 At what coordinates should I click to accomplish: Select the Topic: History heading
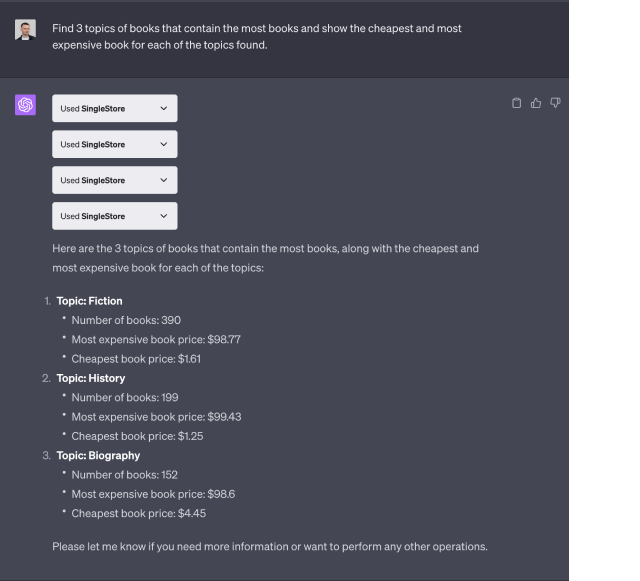click(x=91, y=378)
